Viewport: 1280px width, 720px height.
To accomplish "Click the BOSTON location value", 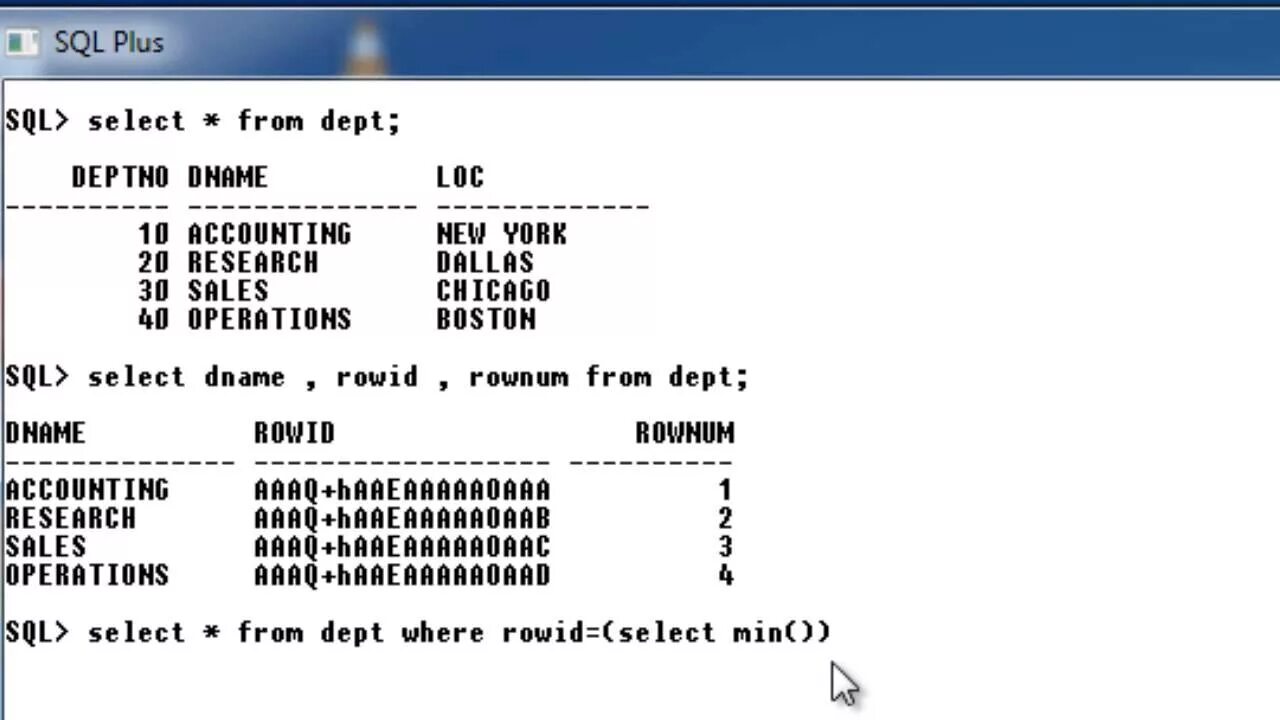I will click(485, 320).
